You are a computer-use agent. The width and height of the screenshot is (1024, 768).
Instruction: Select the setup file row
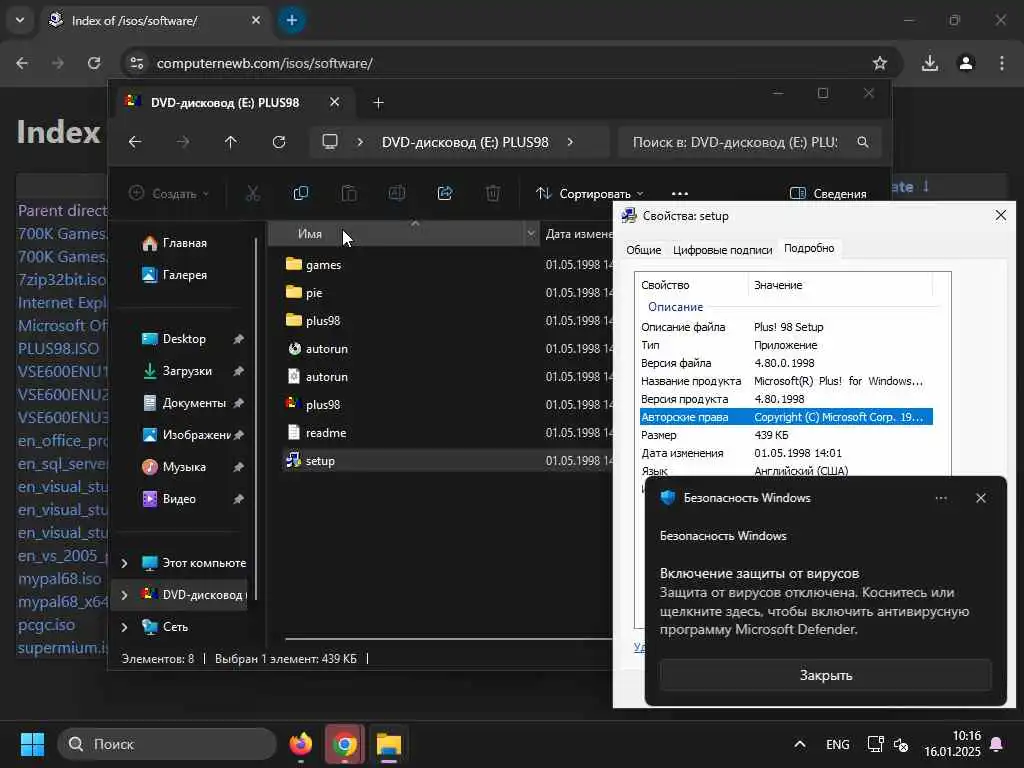pyautogui.click(x=448, y=461)
